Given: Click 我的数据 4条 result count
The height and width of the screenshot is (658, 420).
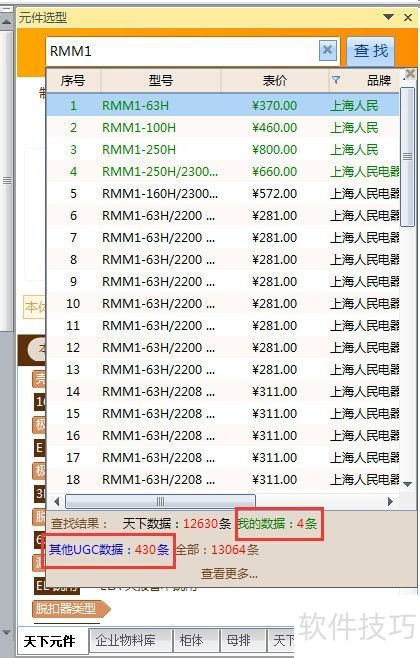Looking at the screenshot, I should click(277, 524).
